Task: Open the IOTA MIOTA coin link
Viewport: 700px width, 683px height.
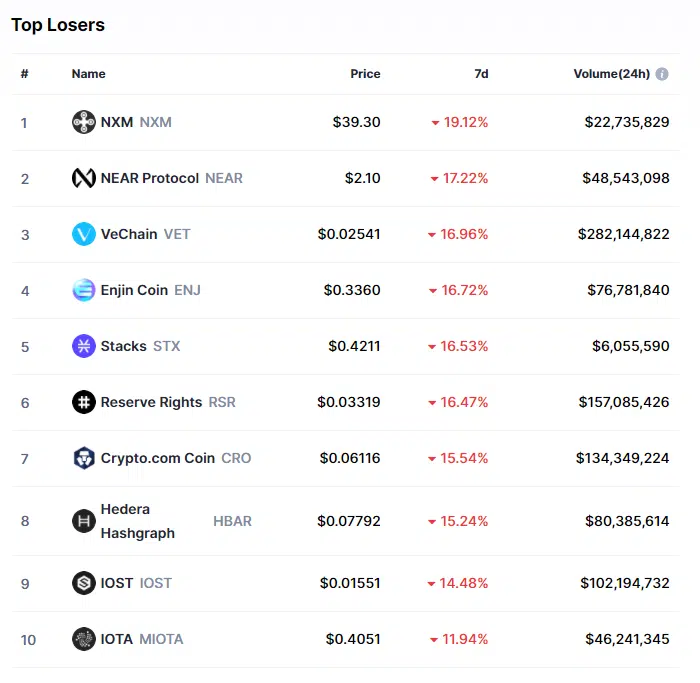Action: point(117,639)
